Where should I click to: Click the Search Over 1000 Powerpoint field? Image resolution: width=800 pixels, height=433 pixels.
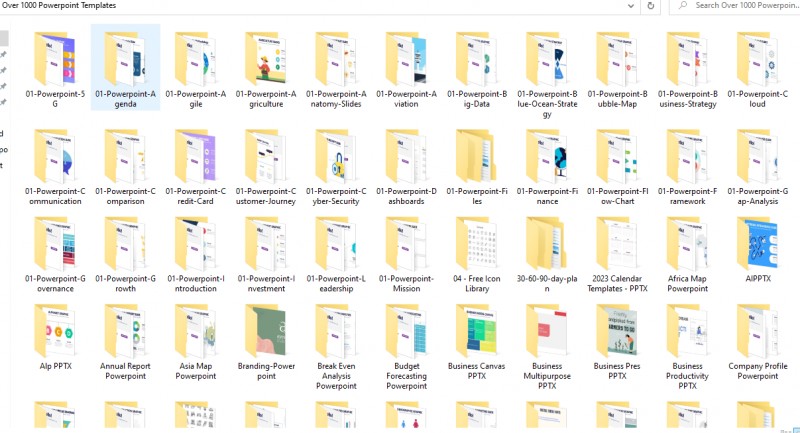735,6
